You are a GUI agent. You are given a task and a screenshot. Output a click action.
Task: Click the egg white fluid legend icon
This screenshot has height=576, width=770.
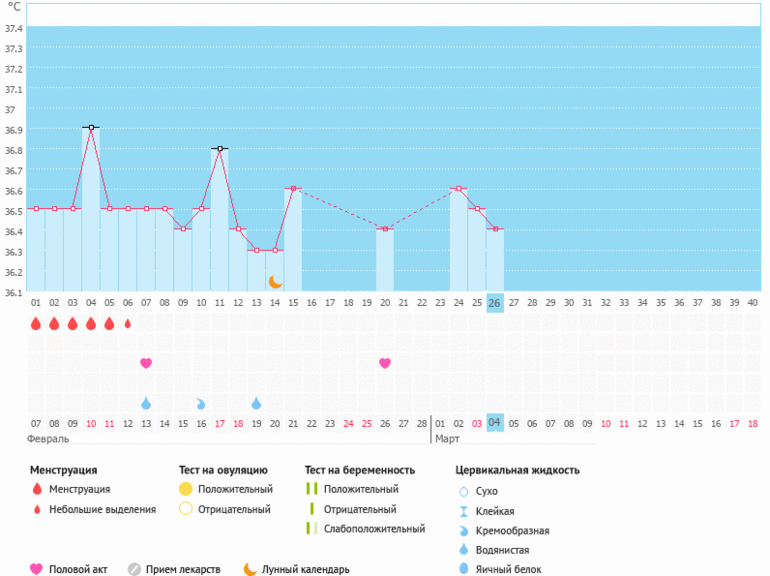click(463, 569)
